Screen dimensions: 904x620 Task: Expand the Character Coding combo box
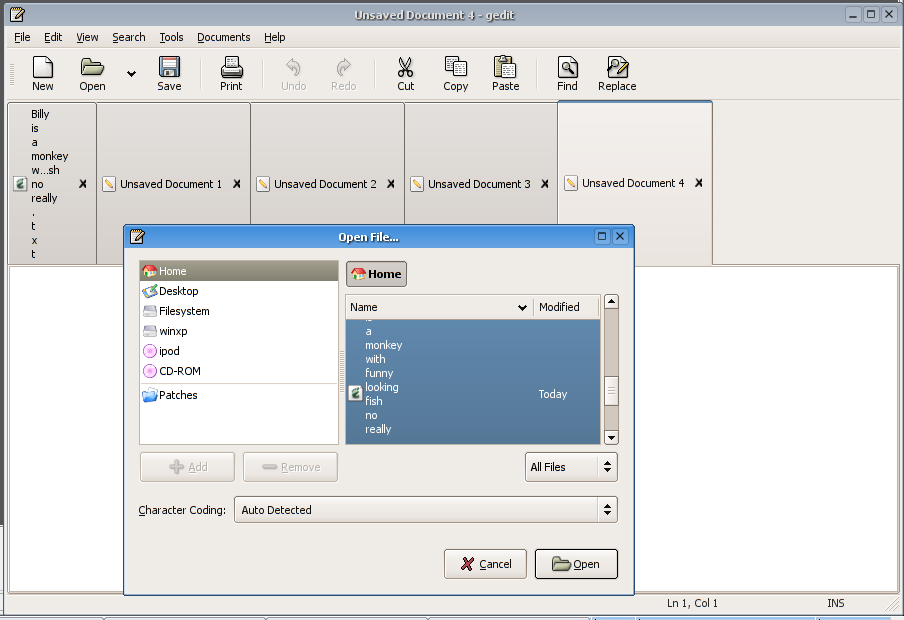pos(425,510)
